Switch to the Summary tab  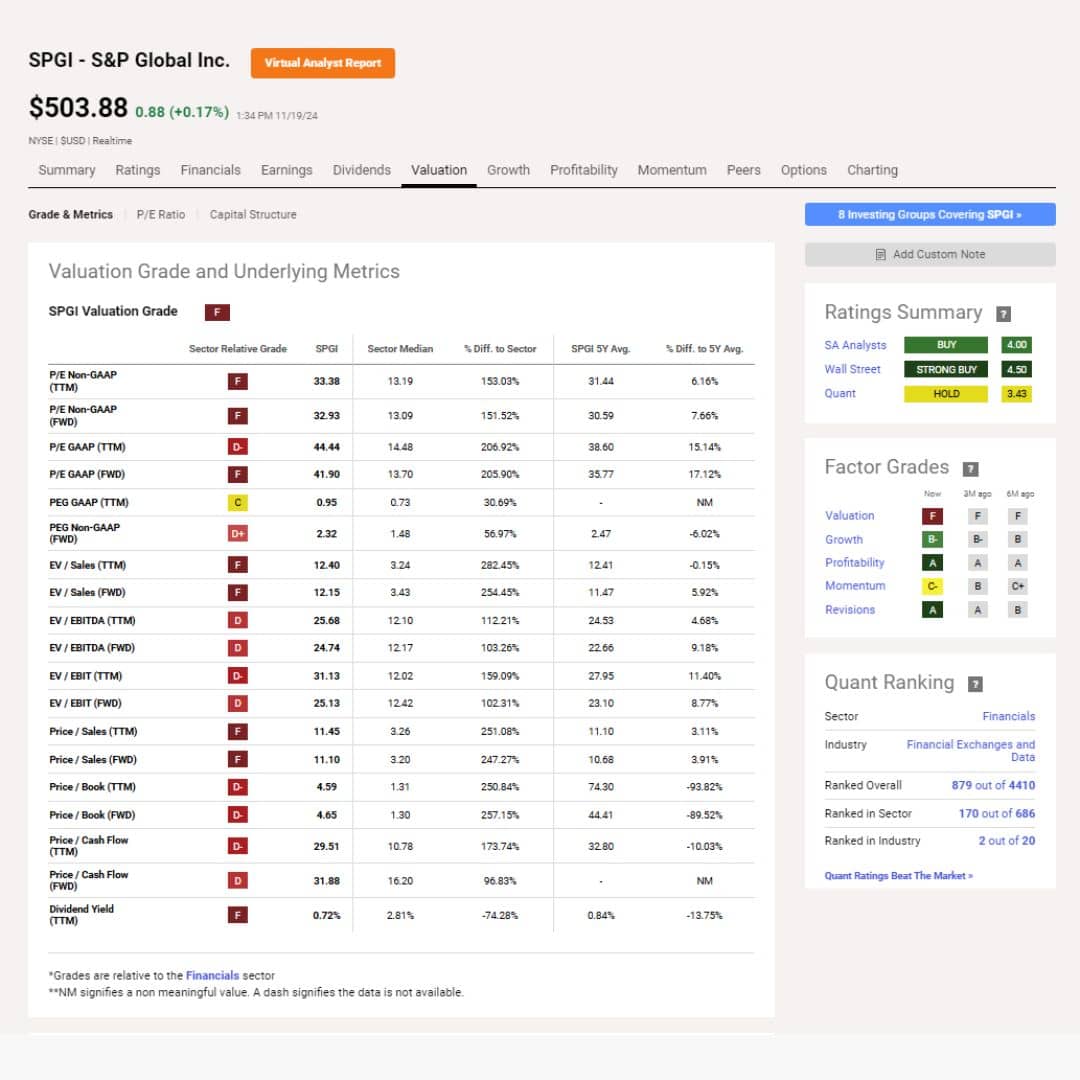click(x=67, y=170)
